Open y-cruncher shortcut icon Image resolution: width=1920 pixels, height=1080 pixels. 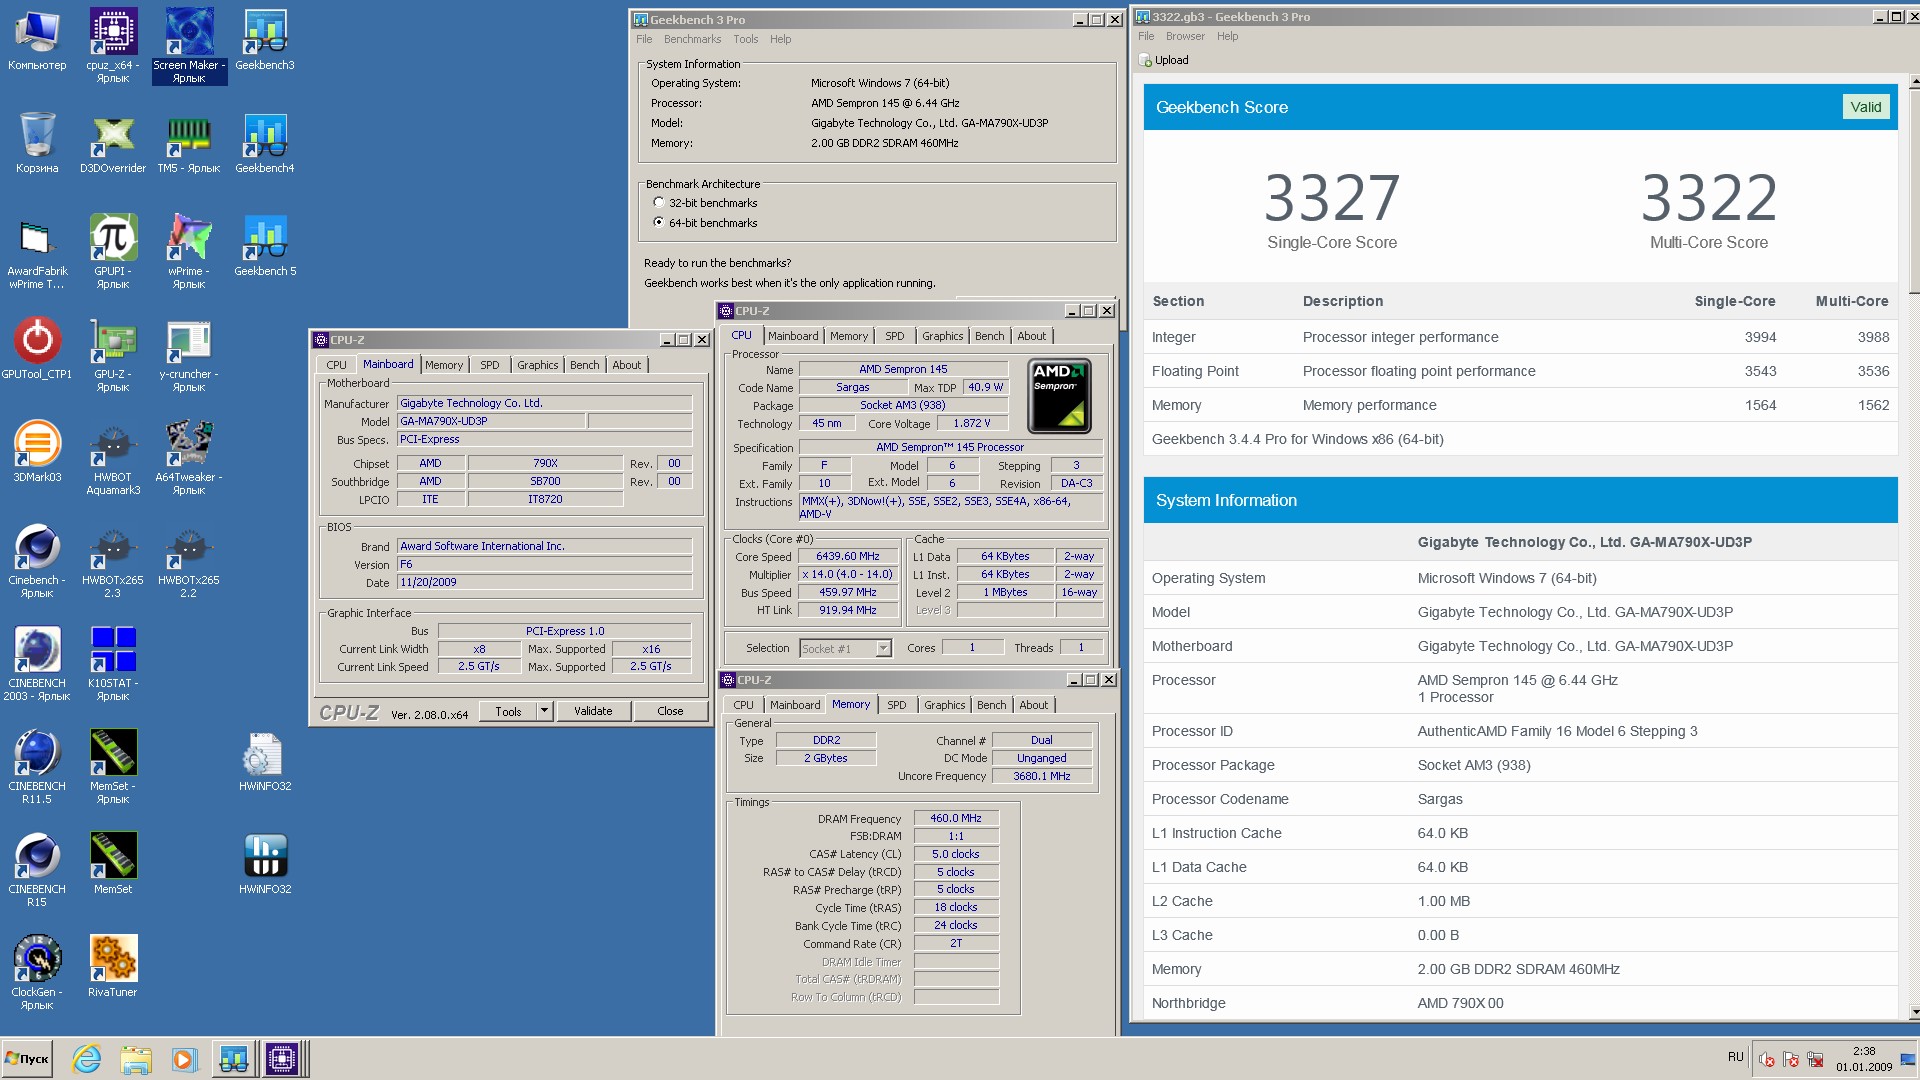189,355
